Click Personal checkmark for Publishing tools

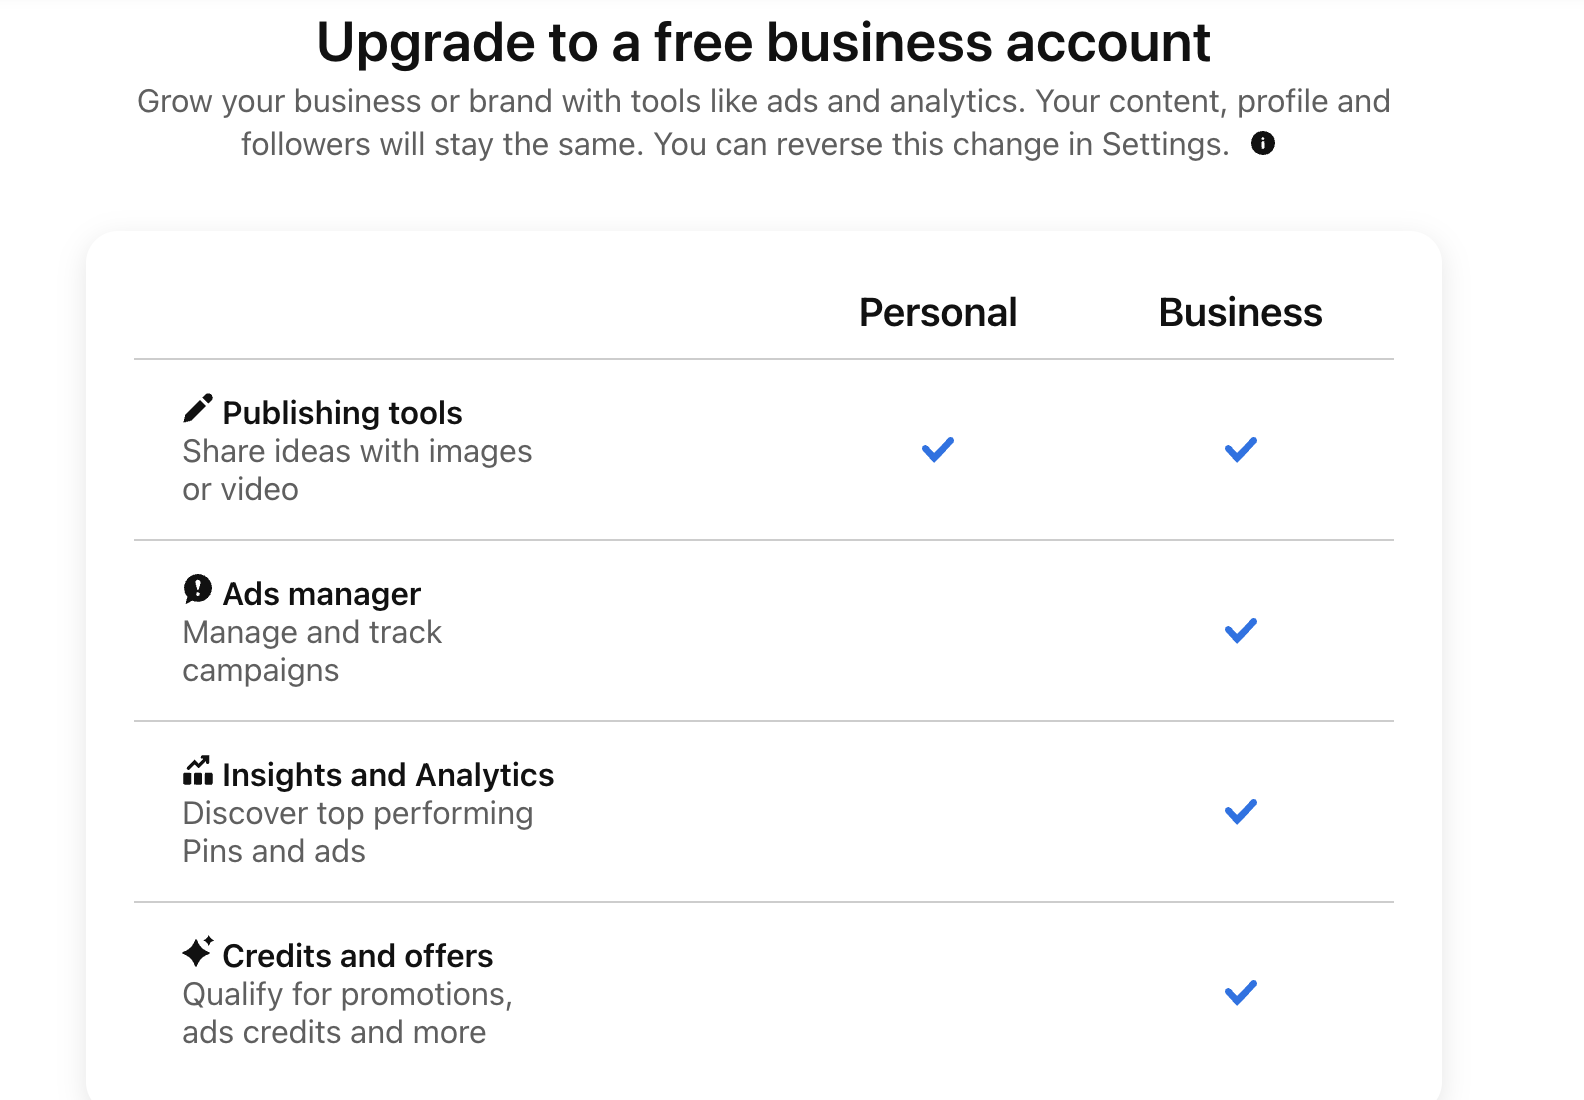(938, 450)
